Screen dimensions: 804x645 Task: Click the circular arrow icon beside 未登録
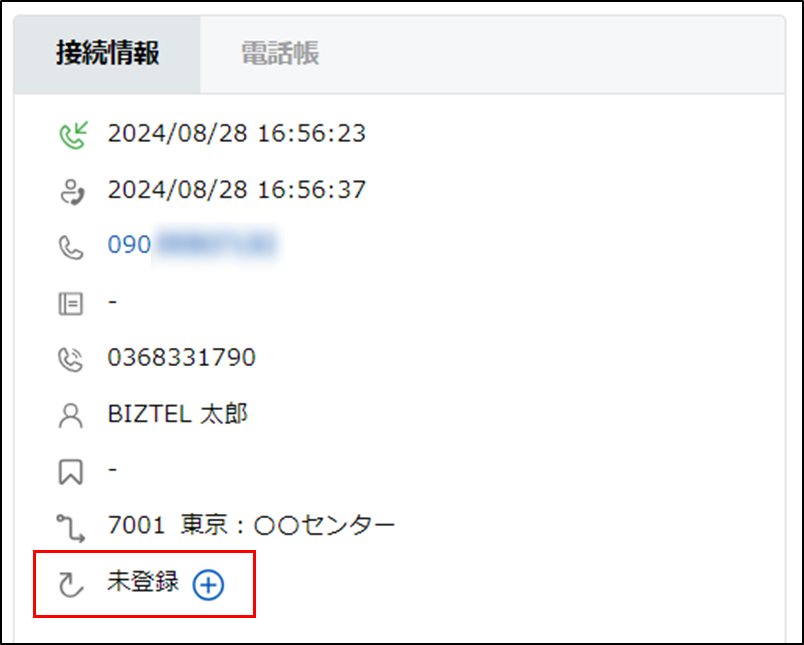tap(70, 585)
